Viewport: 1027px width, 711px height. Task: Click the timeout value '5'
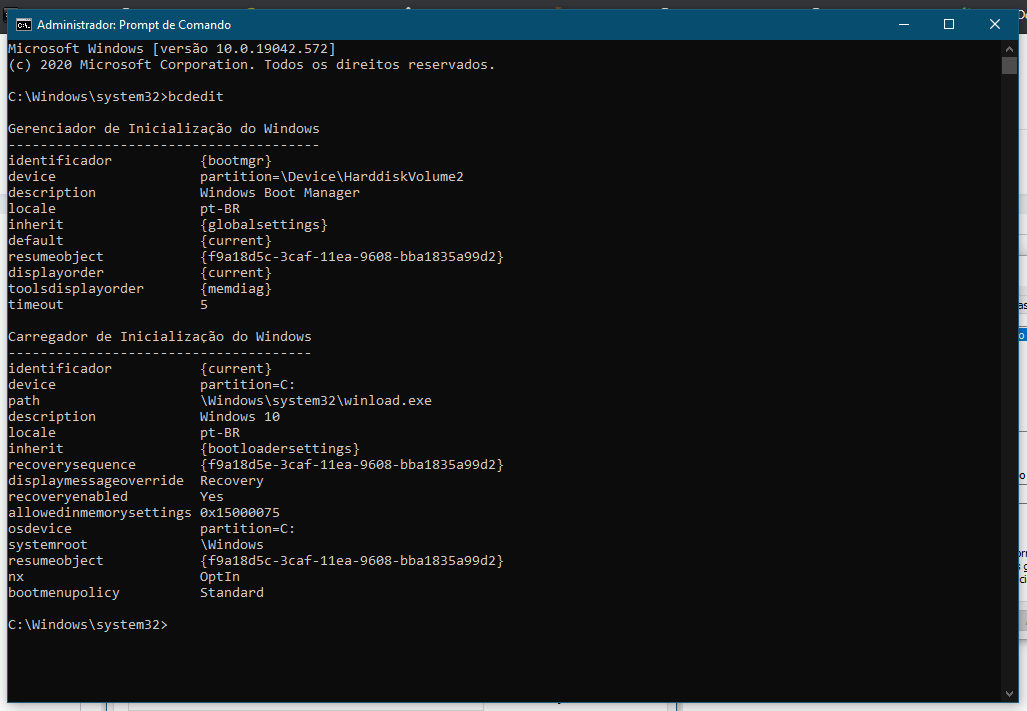coord(204,305)
